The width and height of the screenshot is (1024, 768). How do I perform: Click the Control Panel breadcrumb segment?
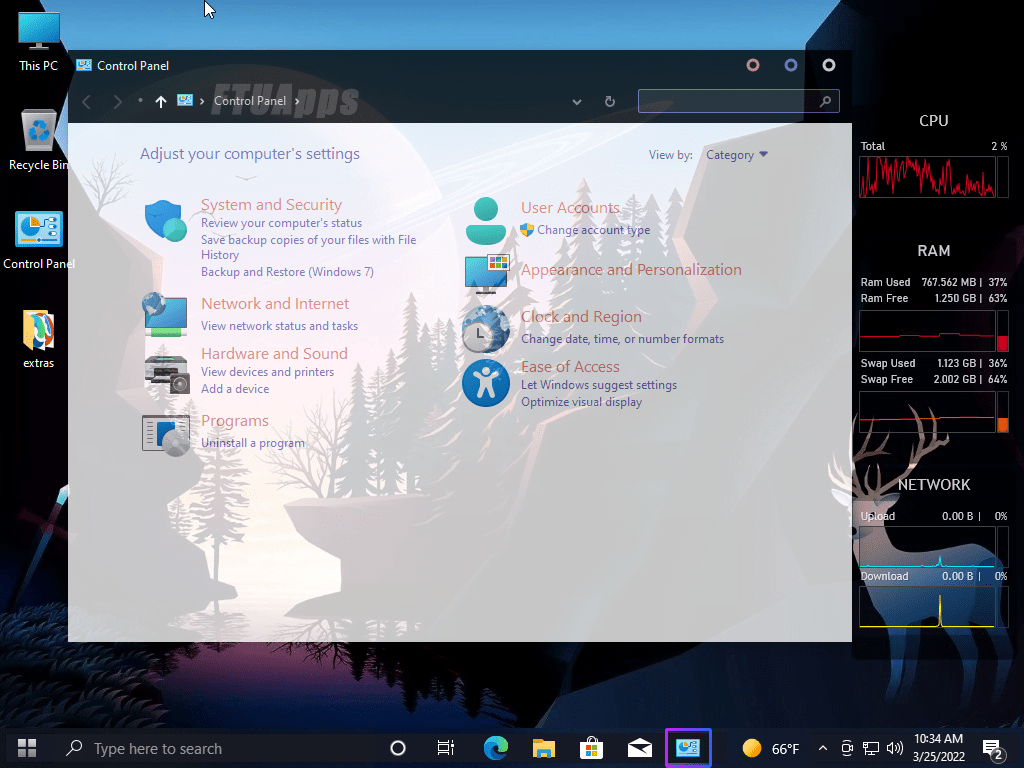(250, 101)
